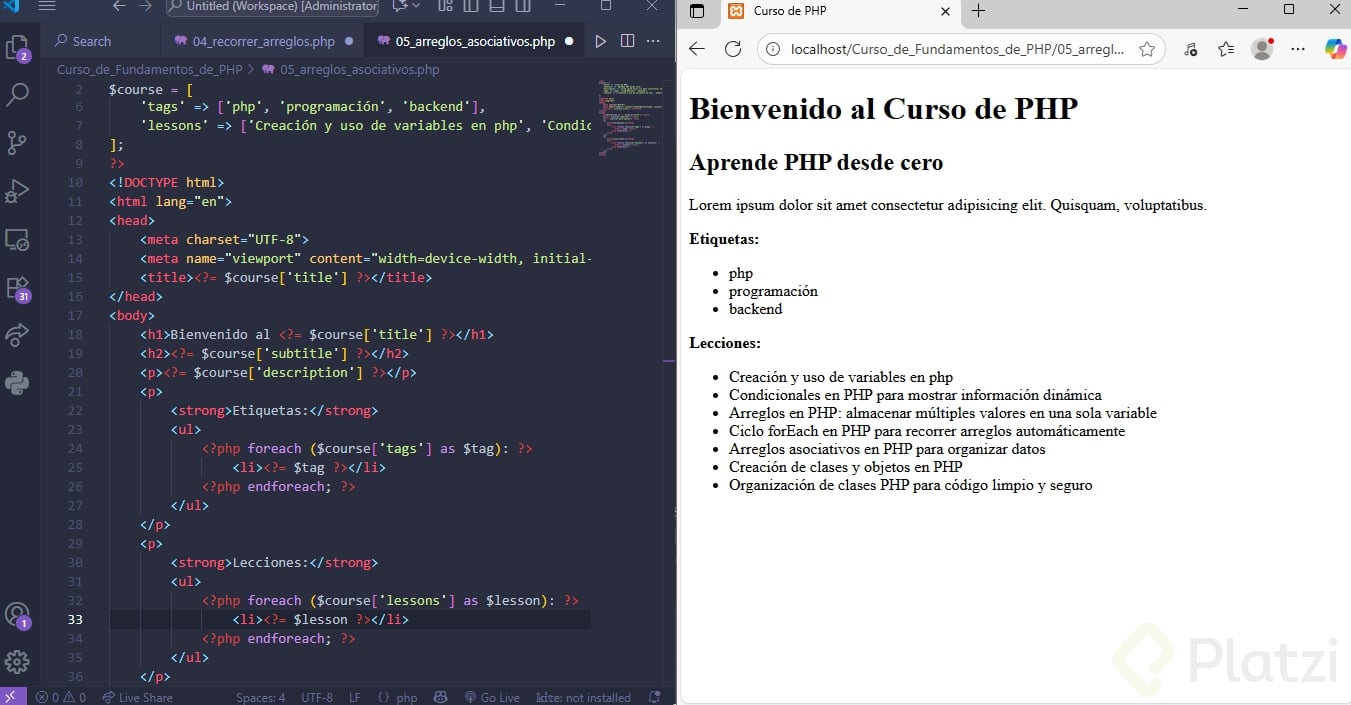Screen dimensions: 1351x705
Task: Open the Live Share activity bar icon
Action: tap(17, 335)
